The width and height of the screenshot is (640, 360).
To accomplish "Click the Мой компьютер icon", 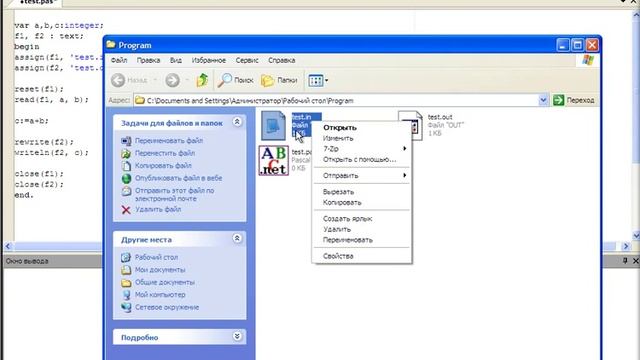I will [x=127, y=295].
